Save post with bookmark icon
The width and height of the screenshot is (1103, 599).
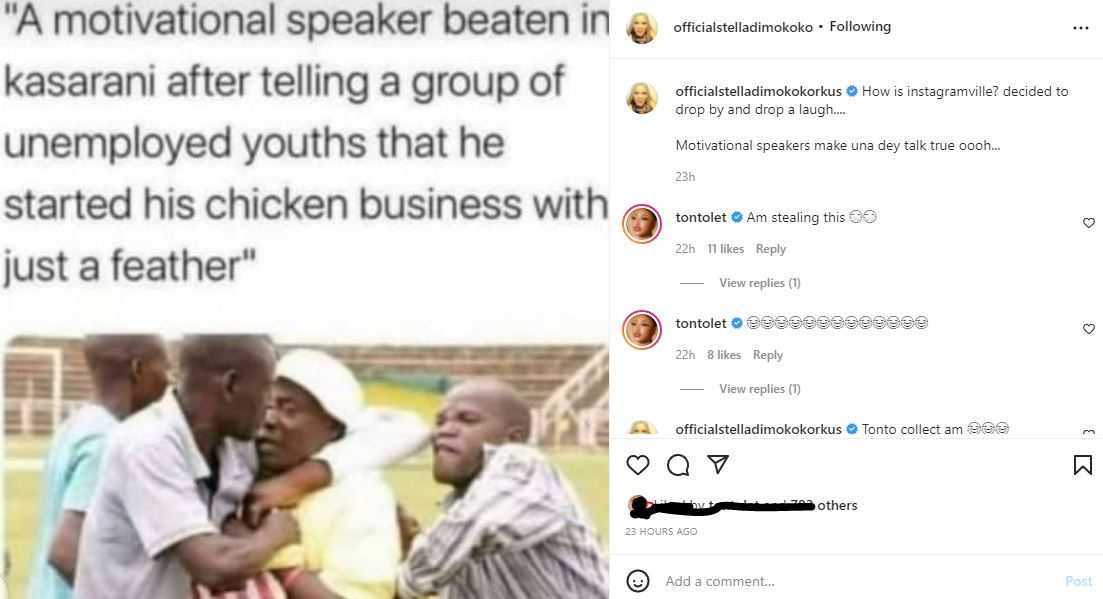tap(1083, 465)
